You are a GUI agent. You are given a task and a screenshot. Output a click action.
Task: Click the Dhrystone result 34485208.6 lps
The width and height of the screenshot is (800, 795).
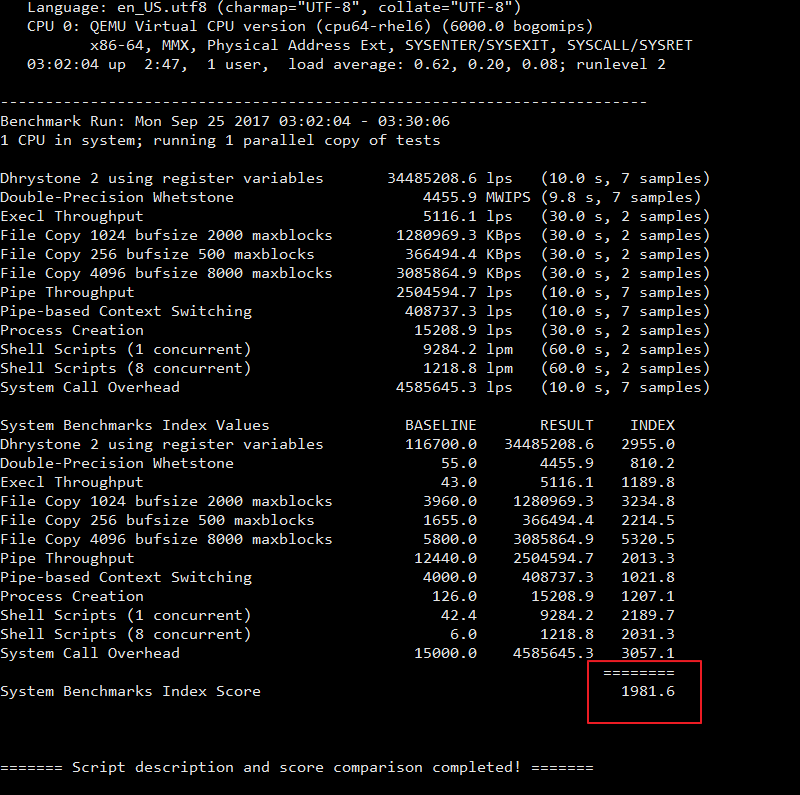click(449, 178)
